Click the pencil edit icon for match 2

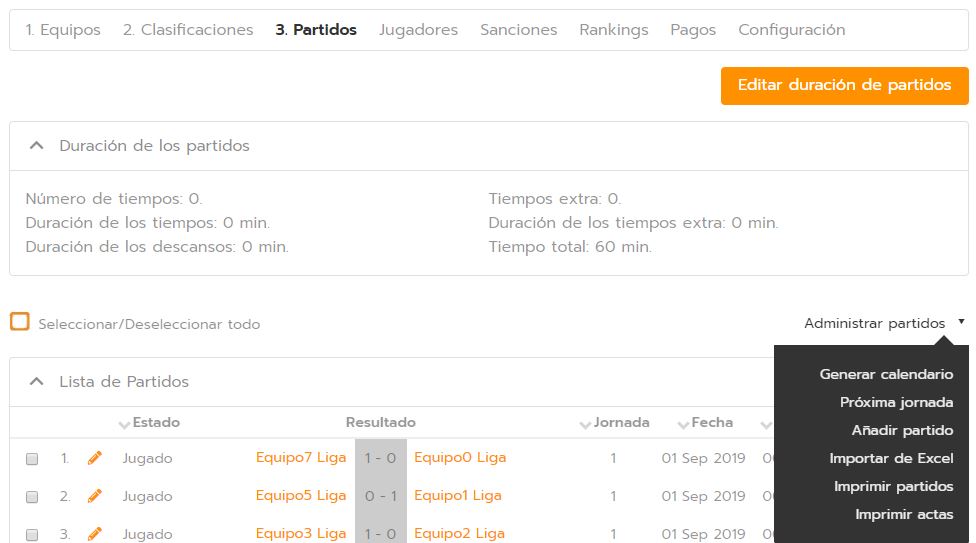(x=95, y=496)
